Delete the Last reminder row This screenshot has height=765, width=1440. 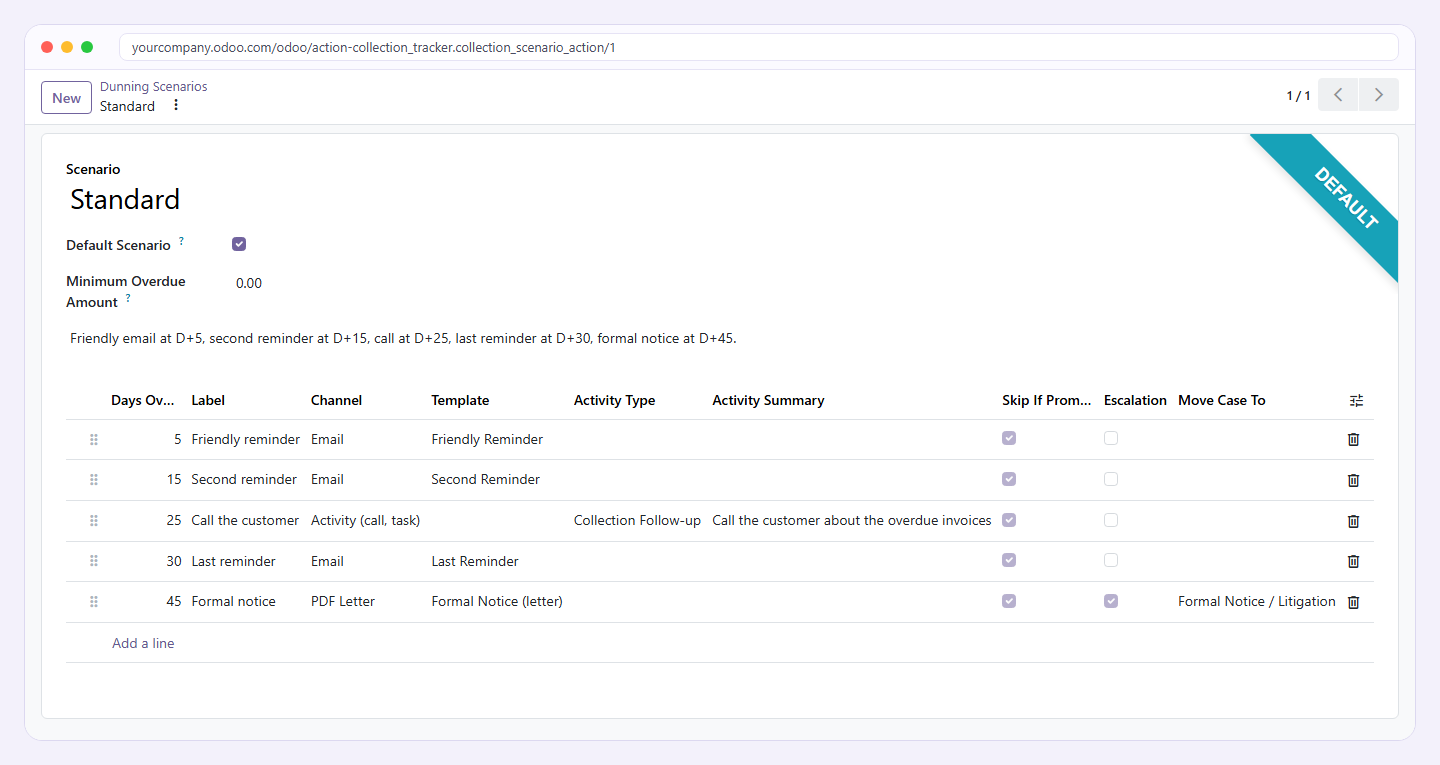pos(1353,561)
